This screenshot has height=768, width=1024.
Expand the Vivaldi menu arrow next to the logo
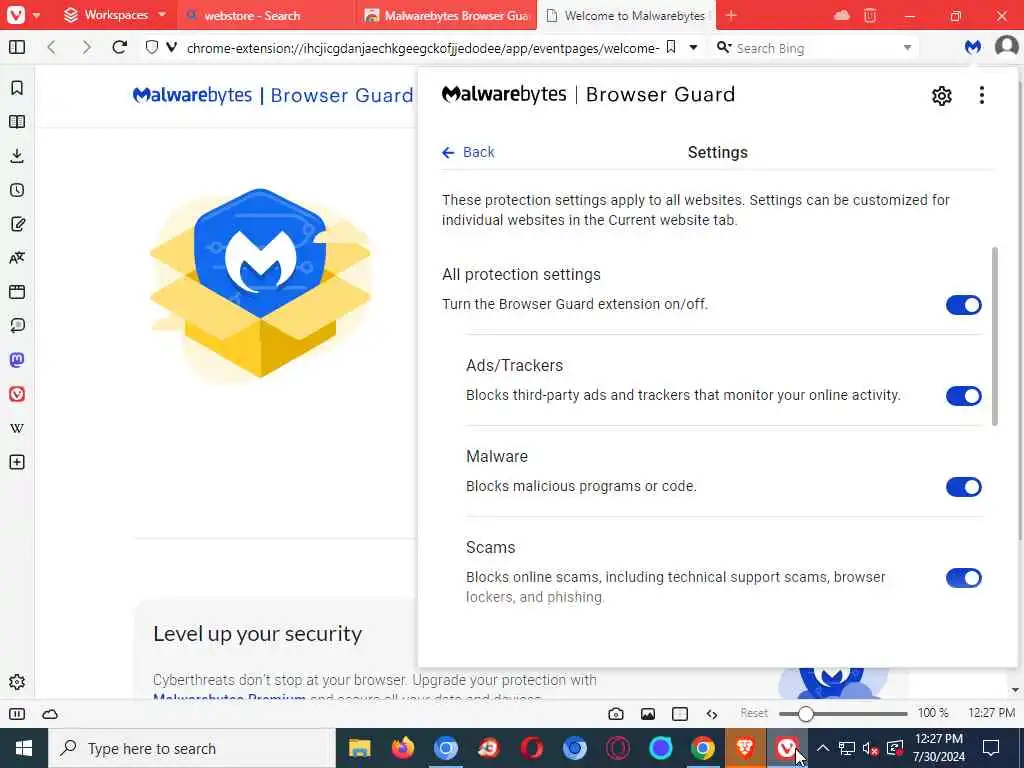tap(37, 14)
